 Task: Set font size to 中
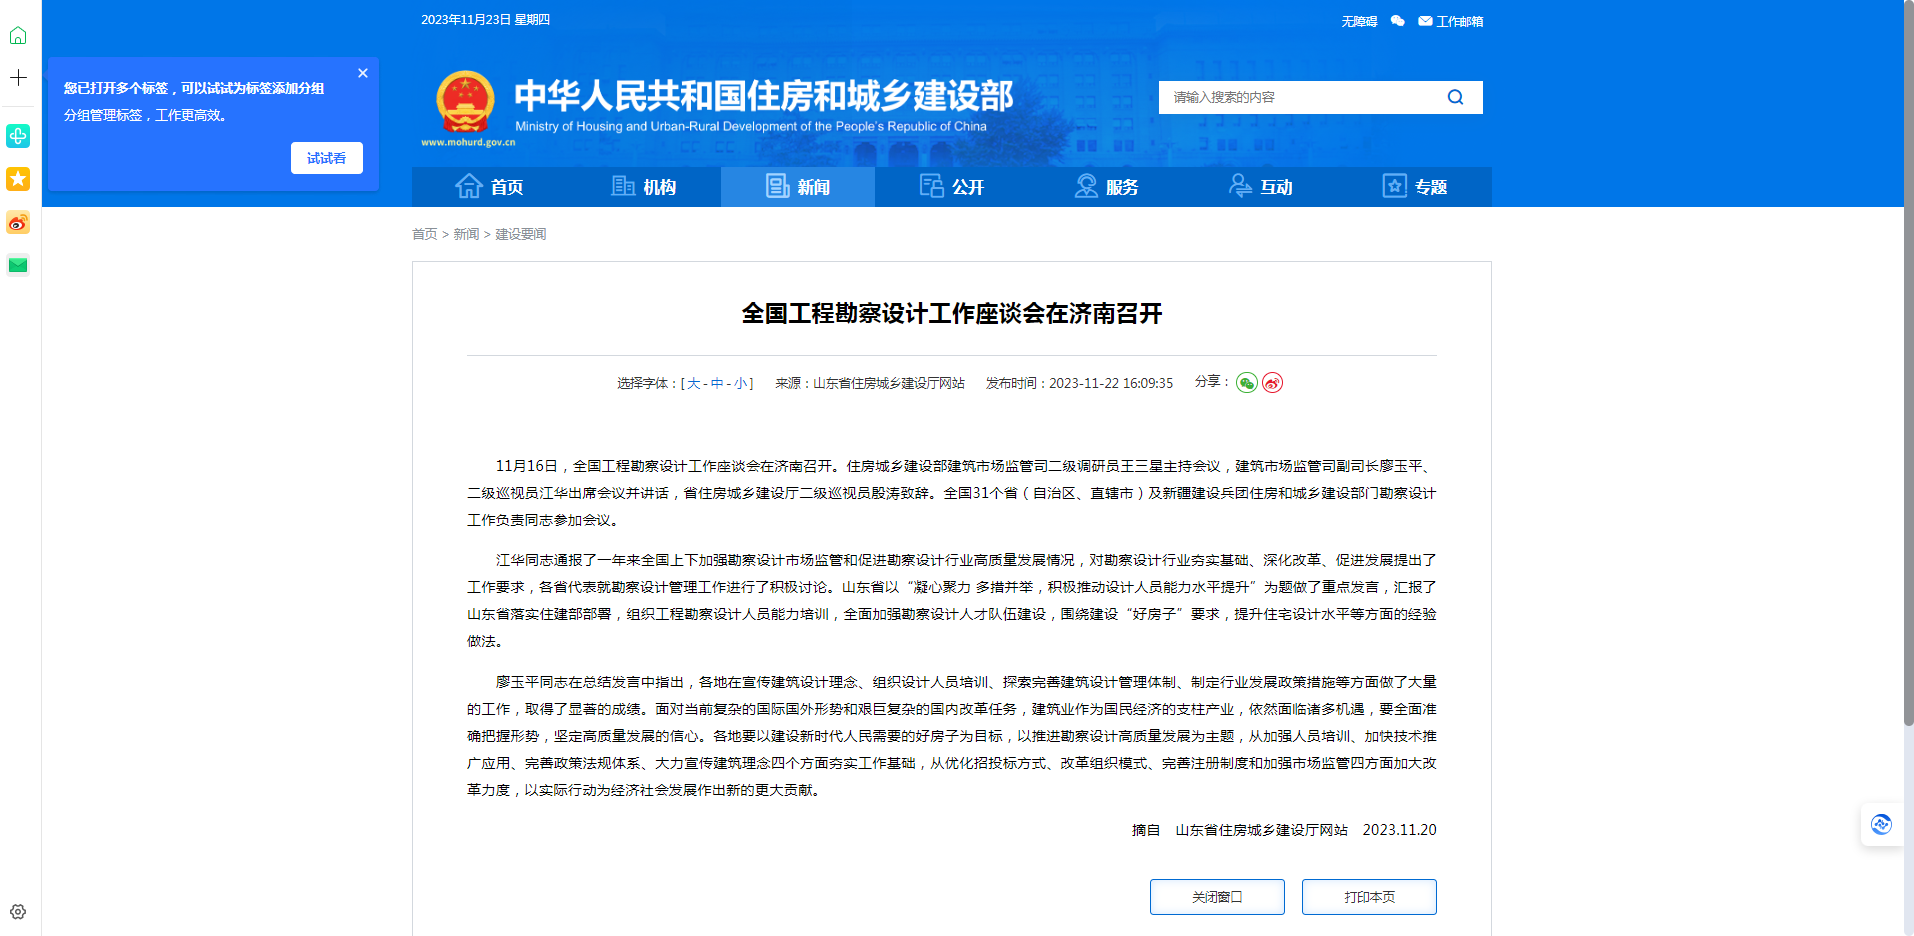coord(717,383)
